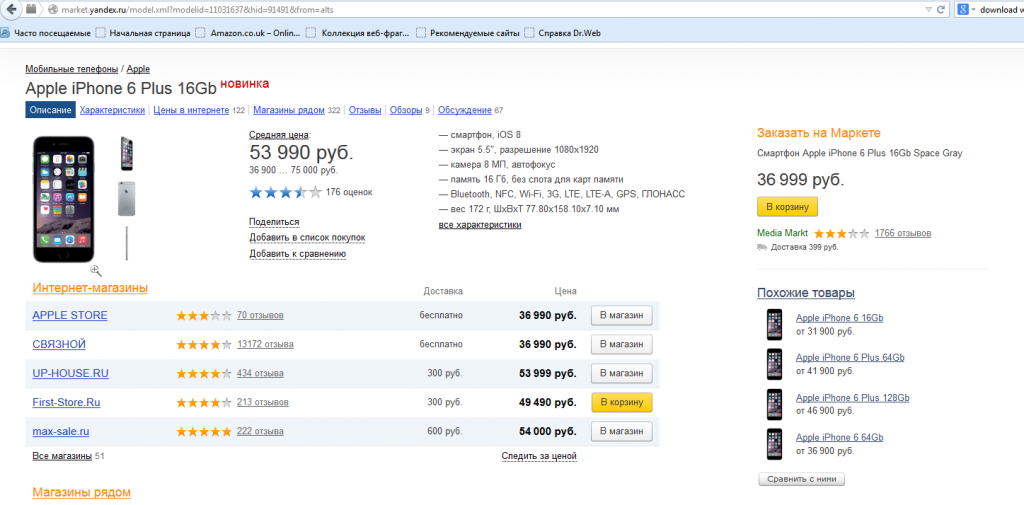Open 70 отзывов for APPLE STORE
This screenshot has height=505, width=1024.
(261, 316)
